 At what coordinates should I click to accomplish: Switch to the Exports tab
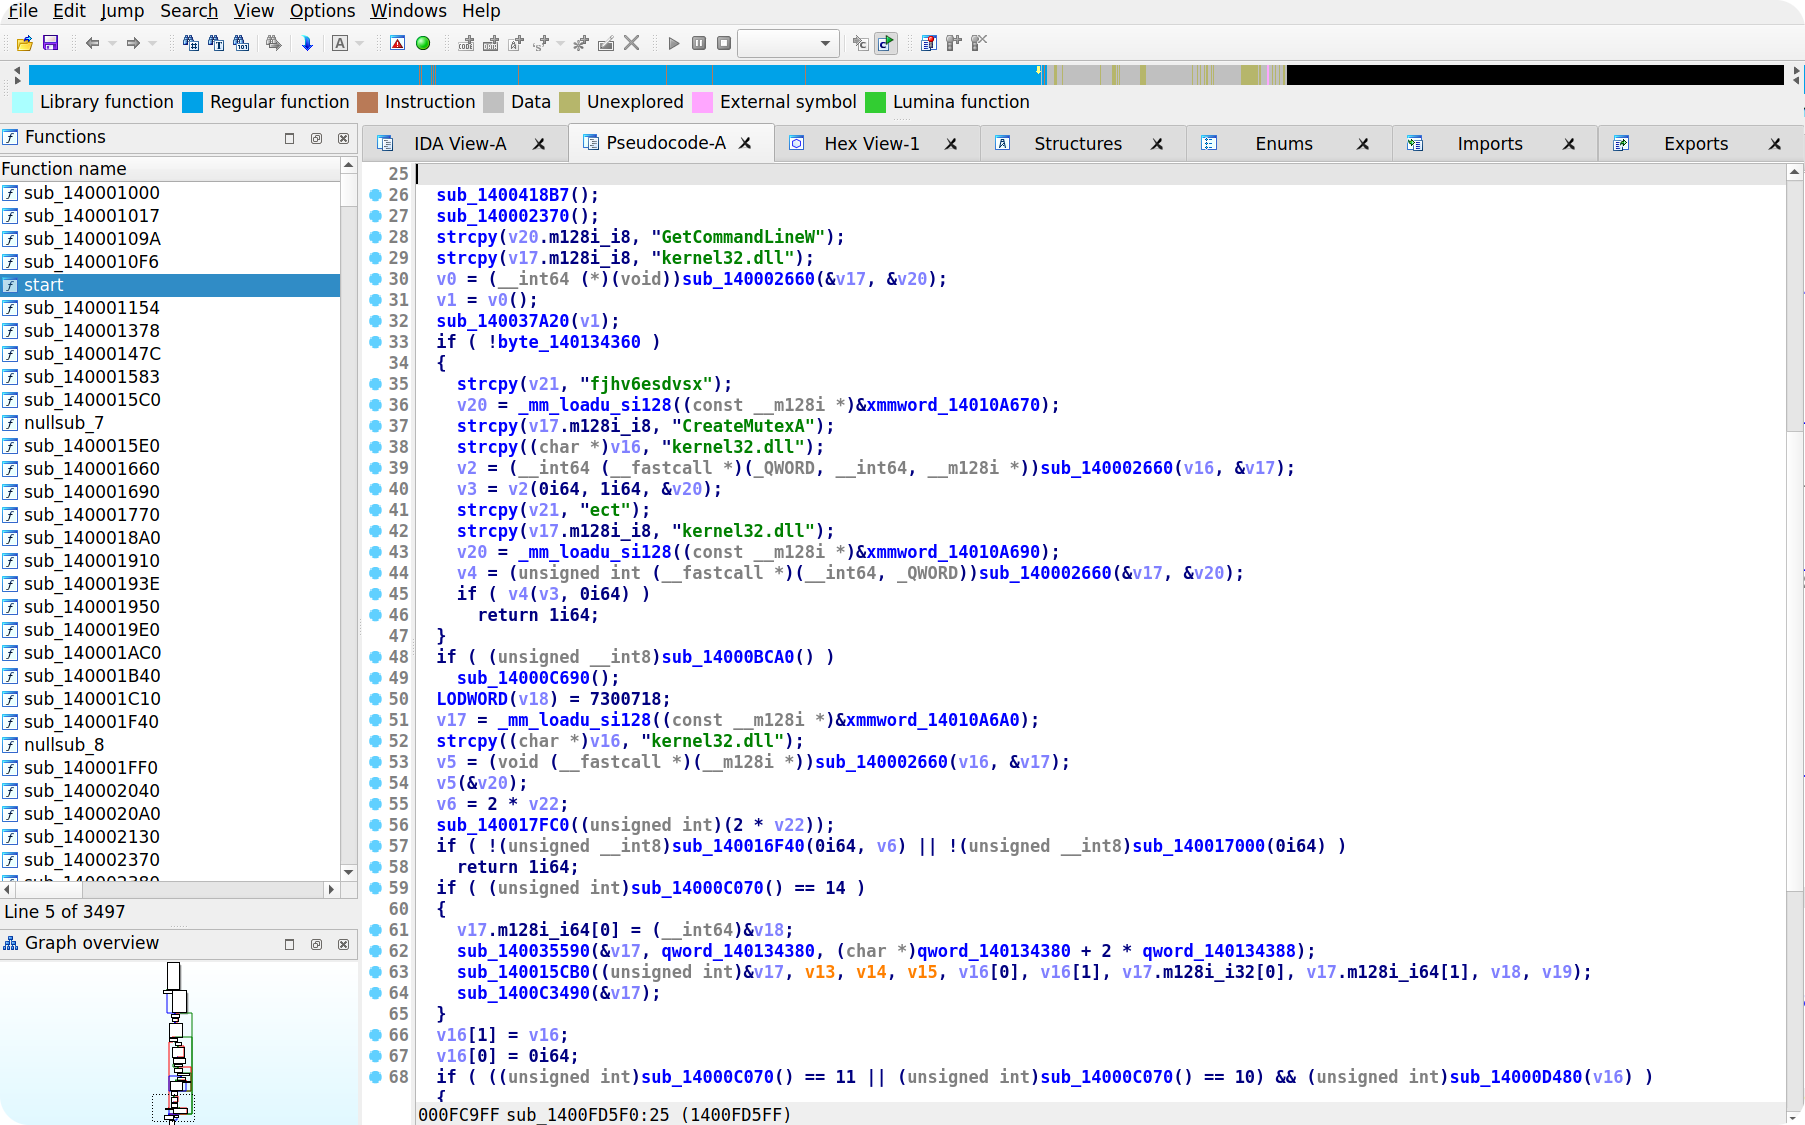1695,144
